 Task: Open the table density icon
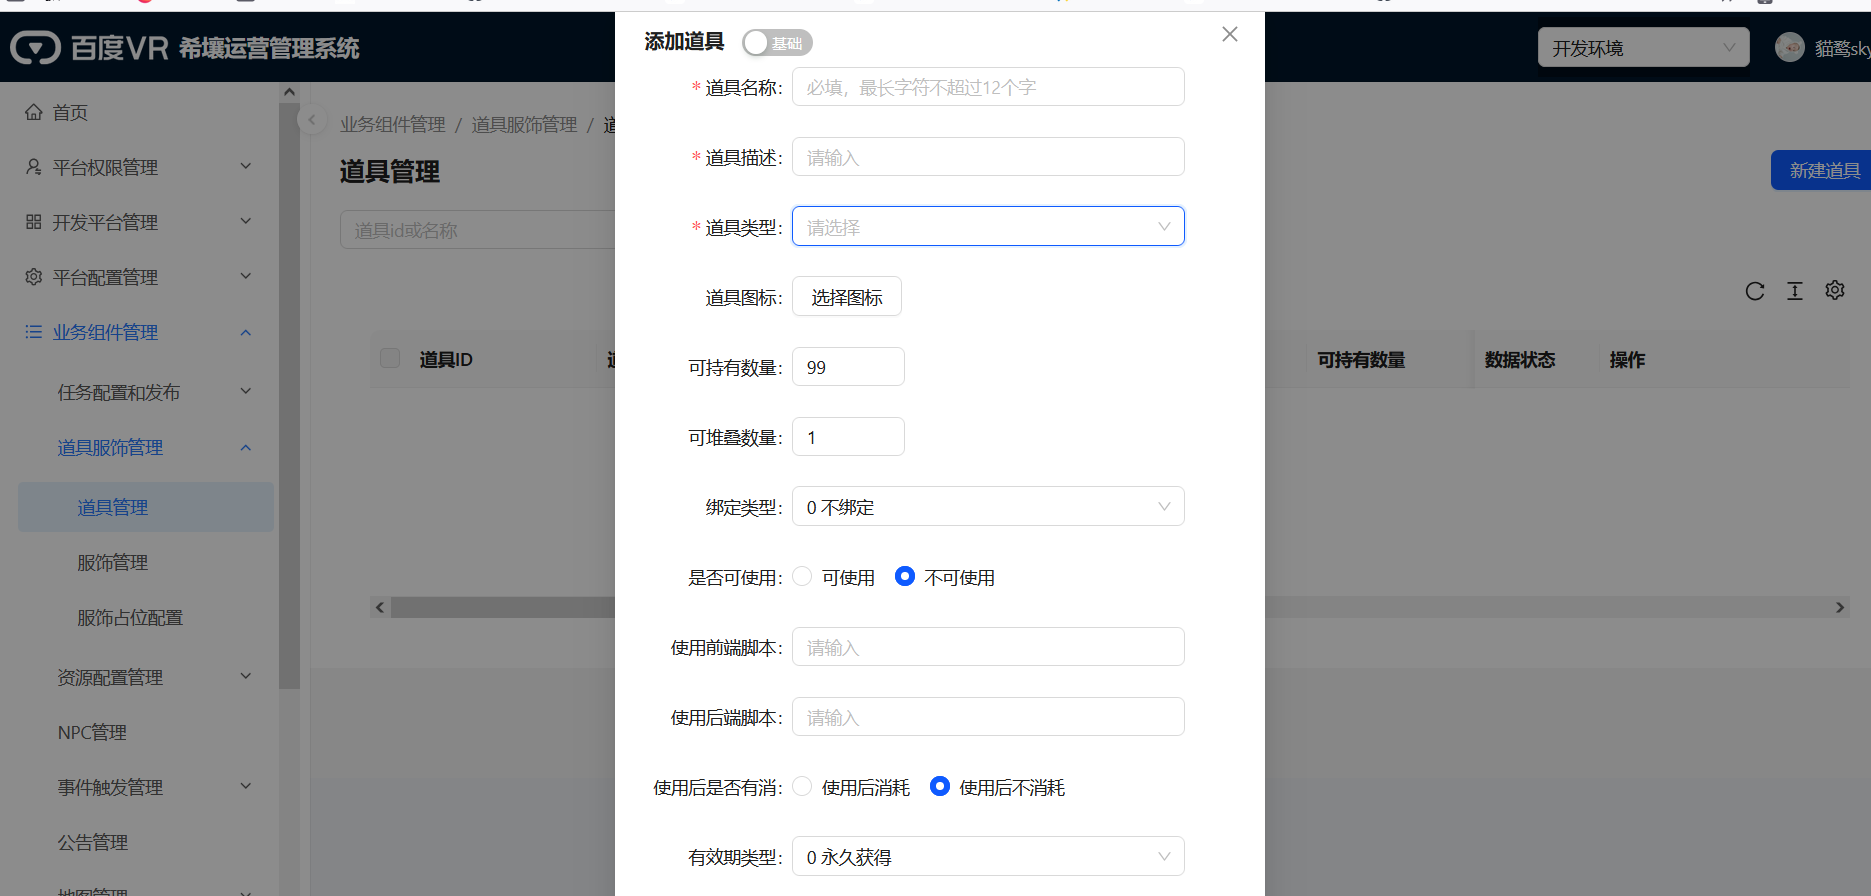tap(1795, 291)
